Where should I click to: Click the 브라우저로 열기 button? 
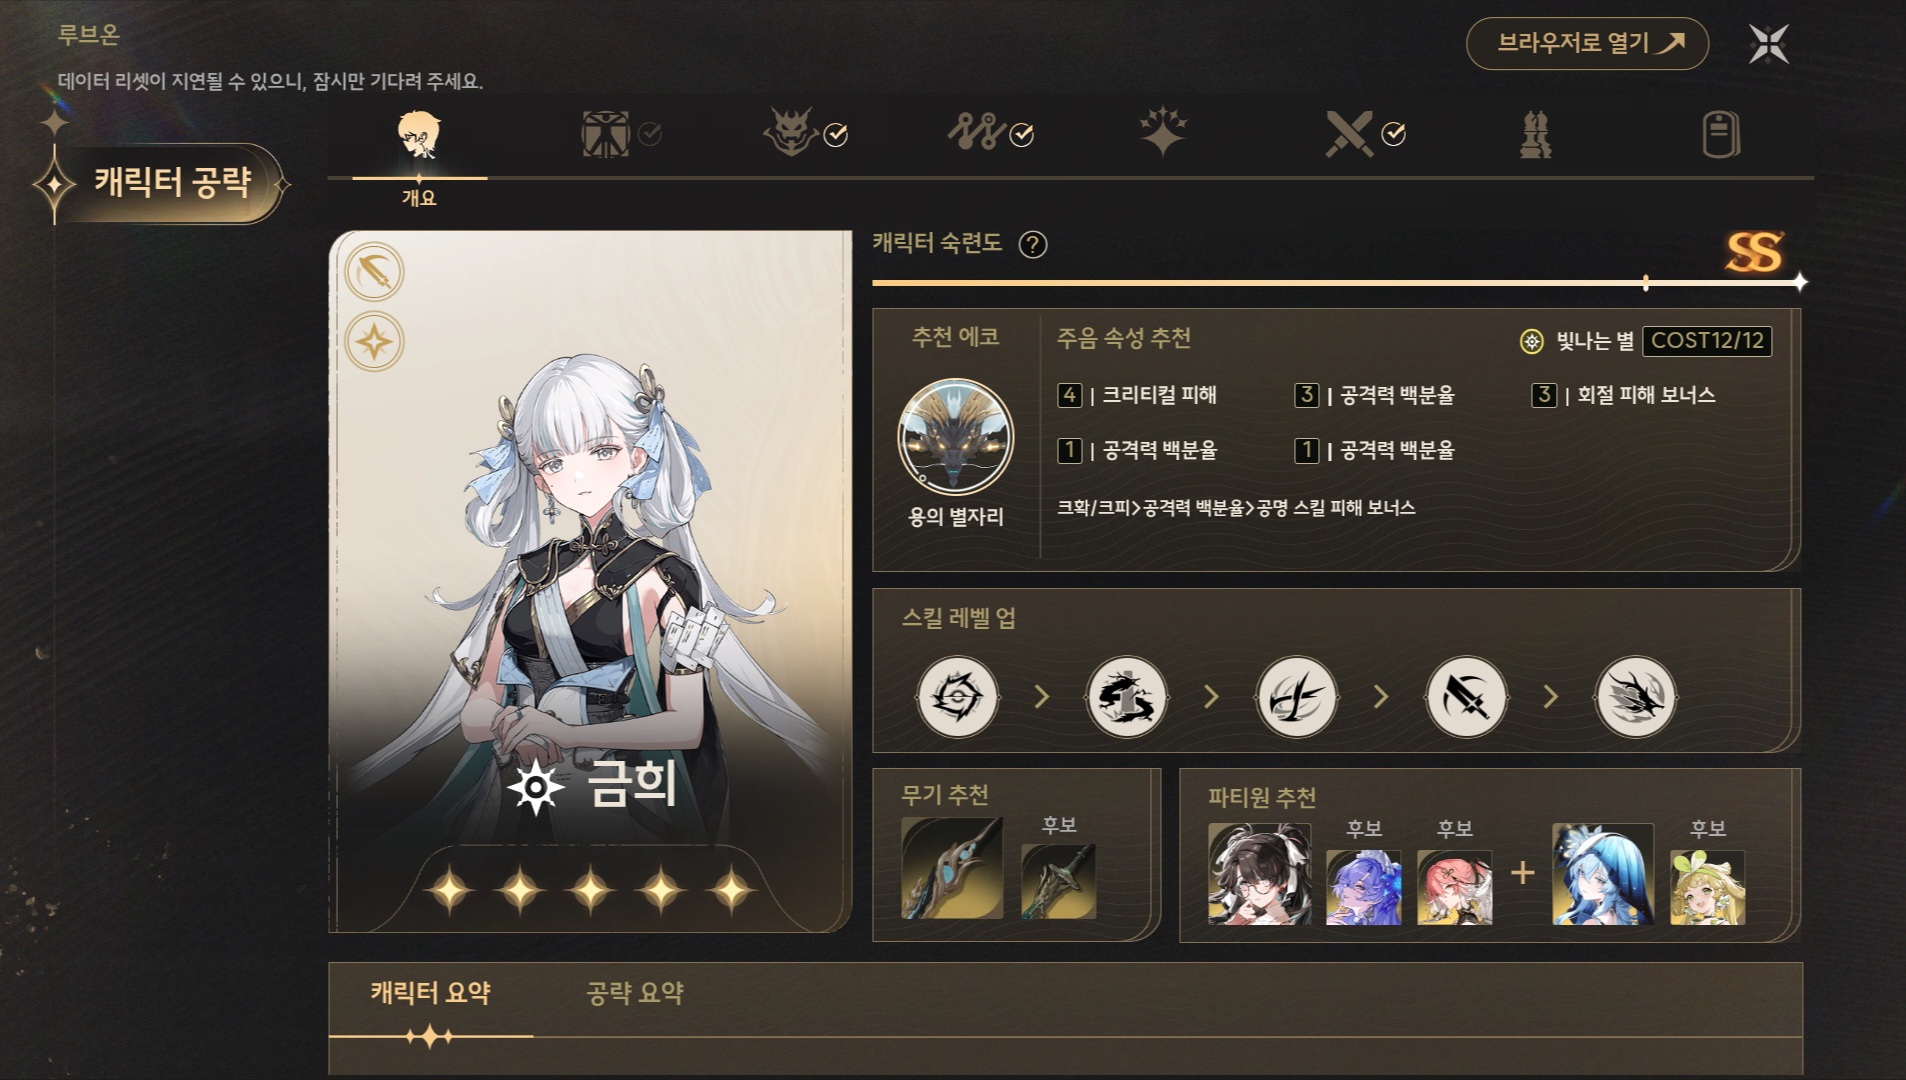[1587, 43]
